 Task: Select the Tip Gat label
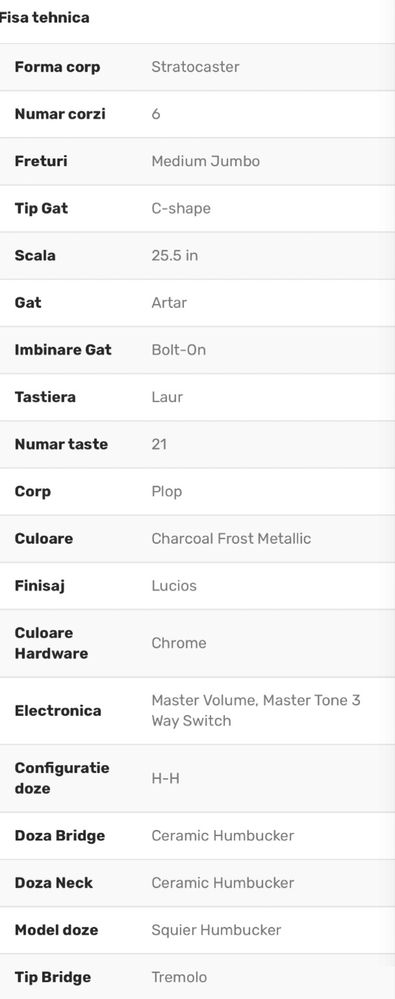tap(41, 208)
